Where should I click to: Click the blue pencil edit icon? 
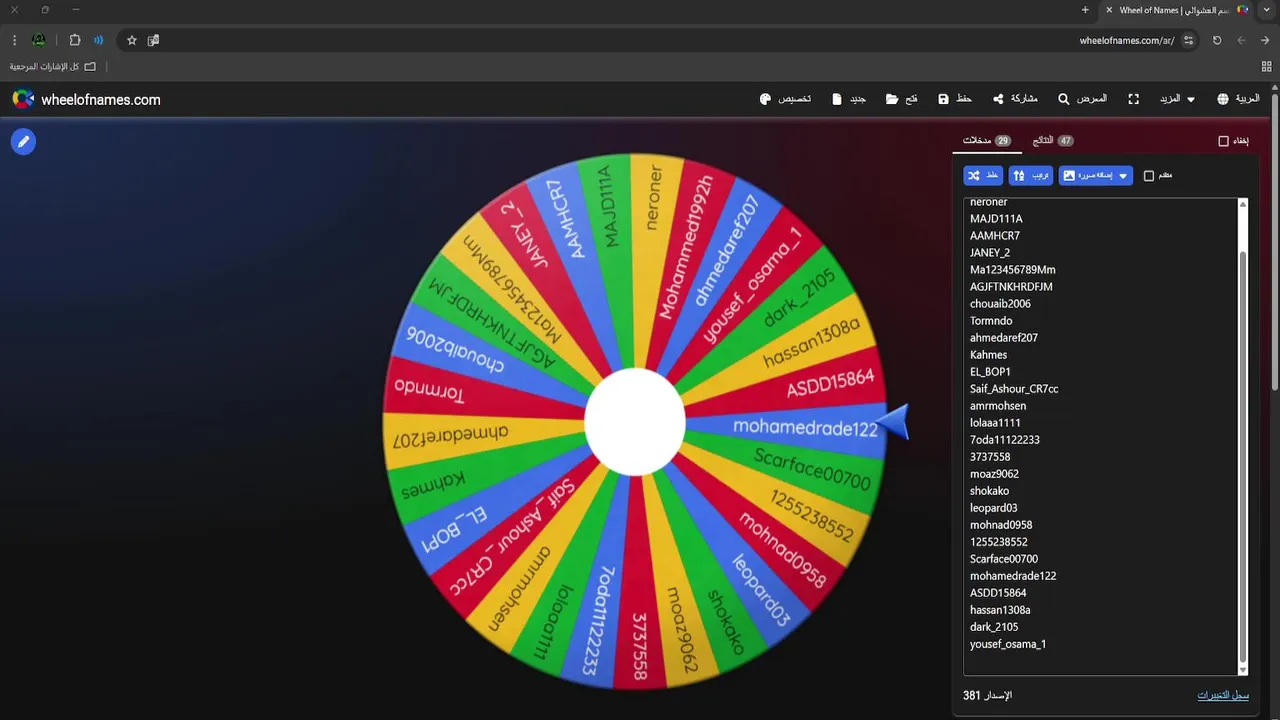click(23, 142)
